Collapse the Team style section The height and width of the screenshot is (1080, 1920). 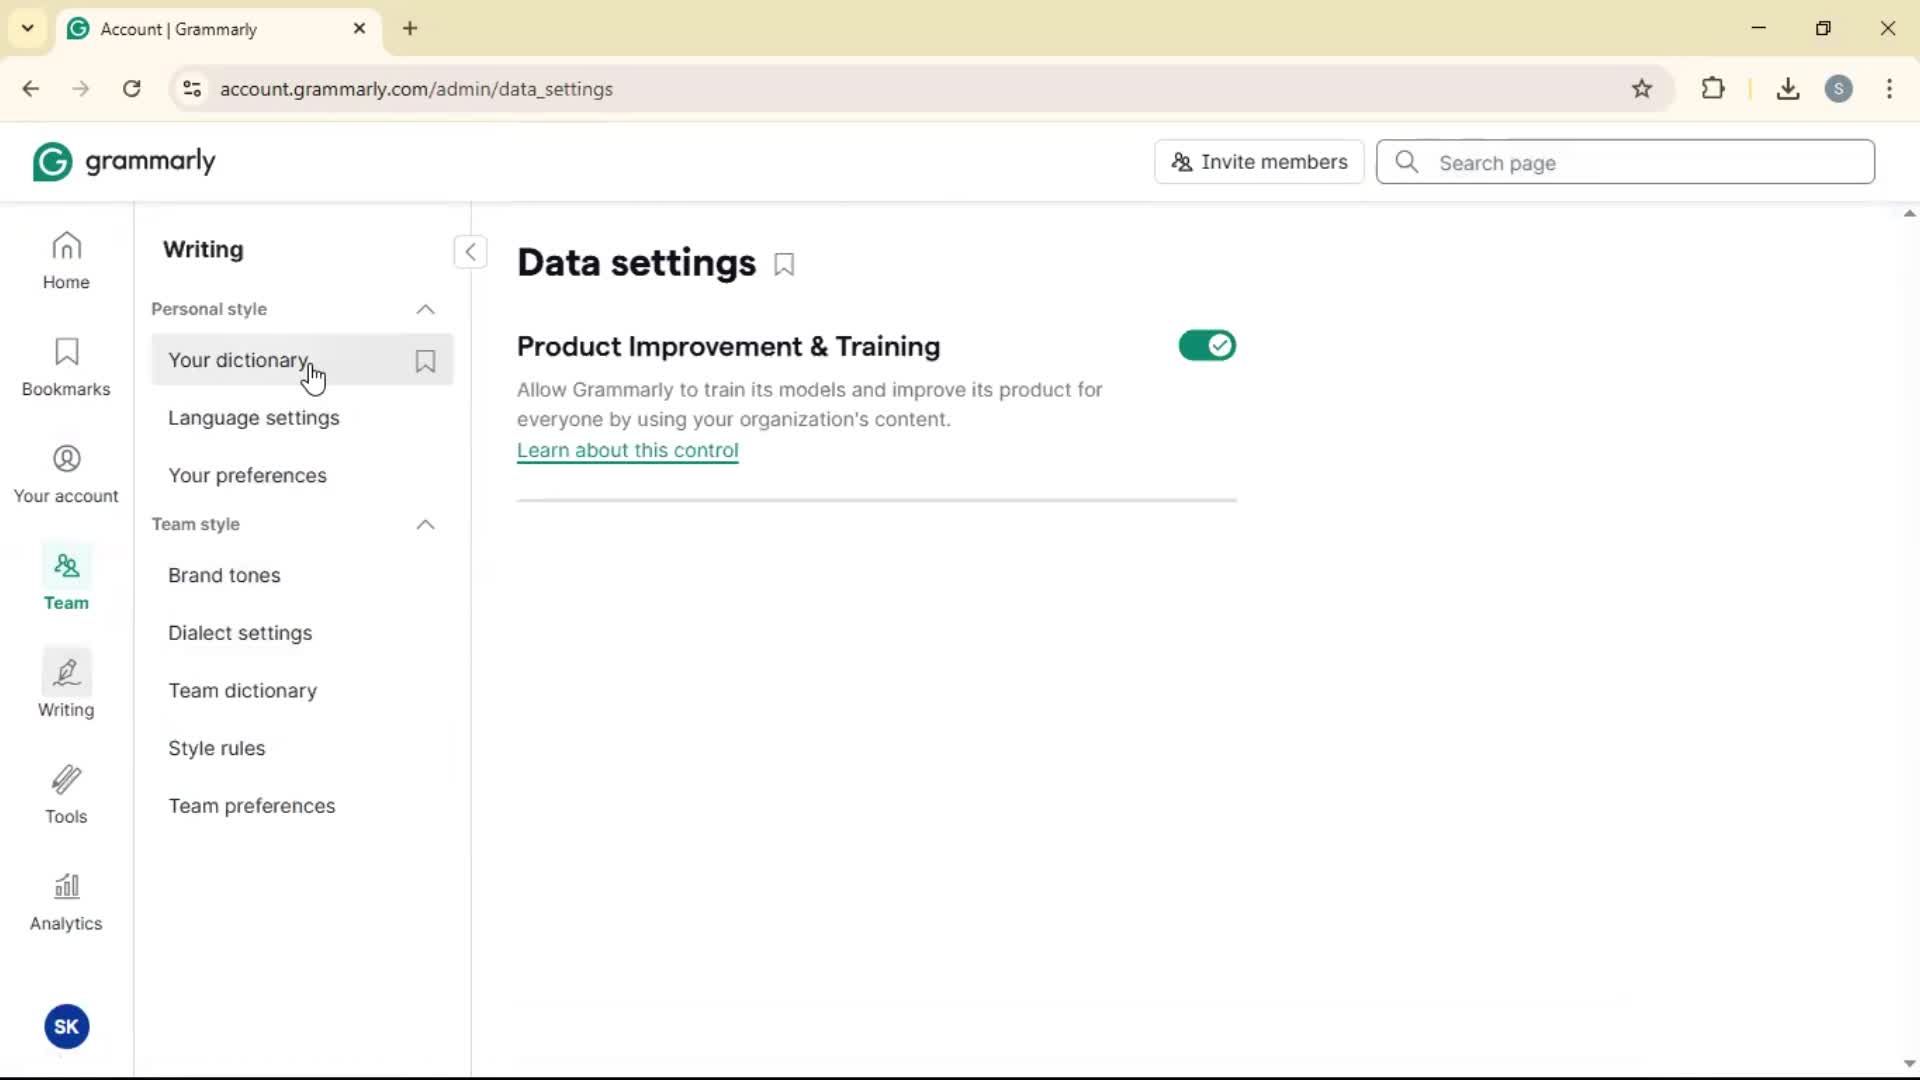click(425, 525)
